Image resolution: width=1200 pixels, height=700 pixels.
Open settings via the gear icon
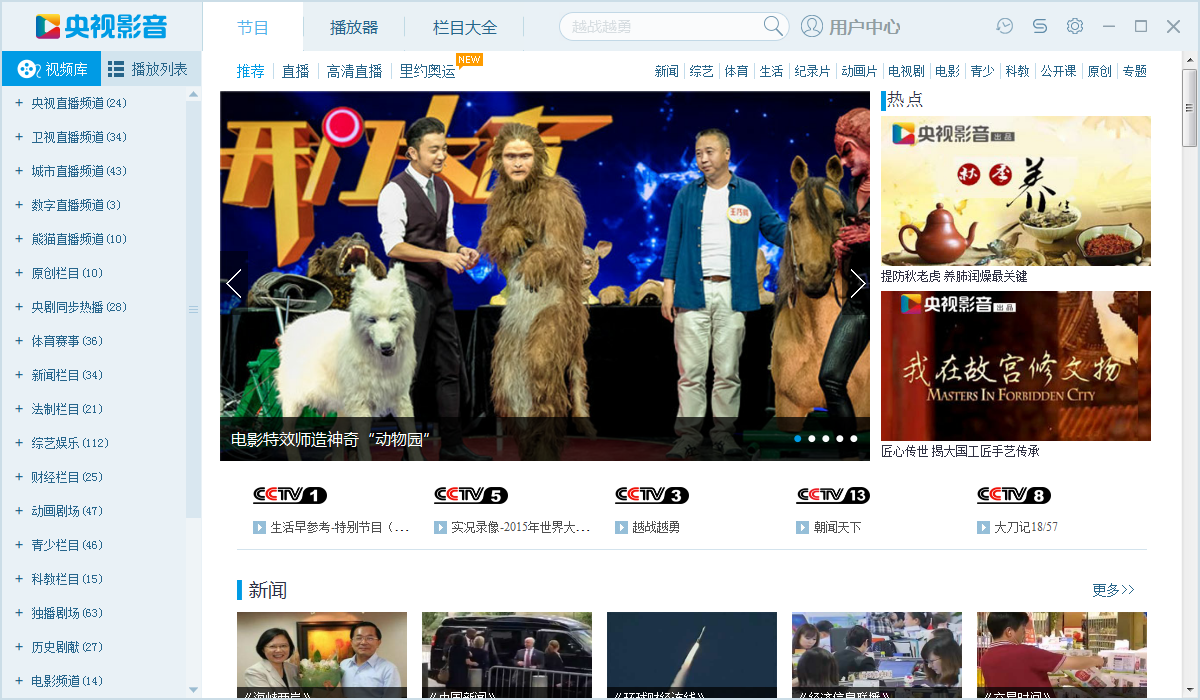[1075, 26]
